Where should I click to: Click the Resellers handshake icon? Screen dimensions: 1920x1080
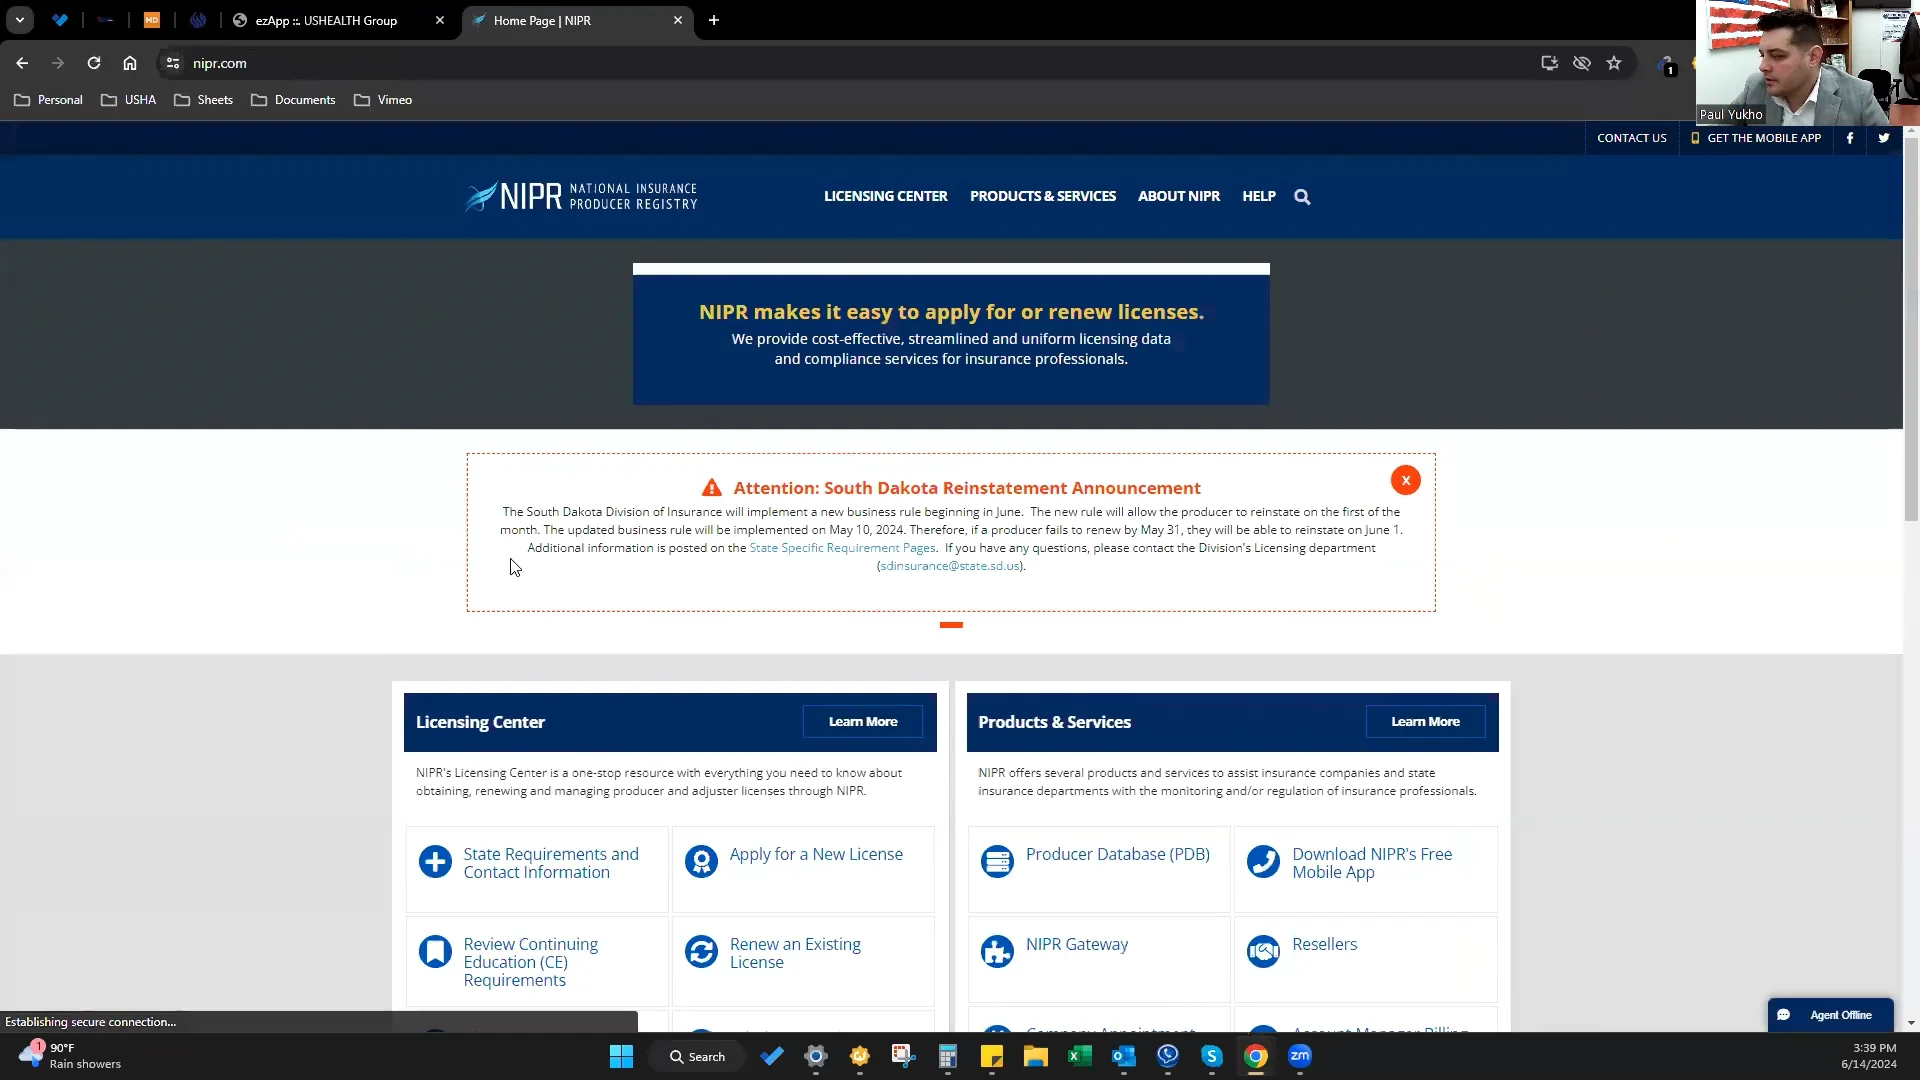click(1263, 951)
